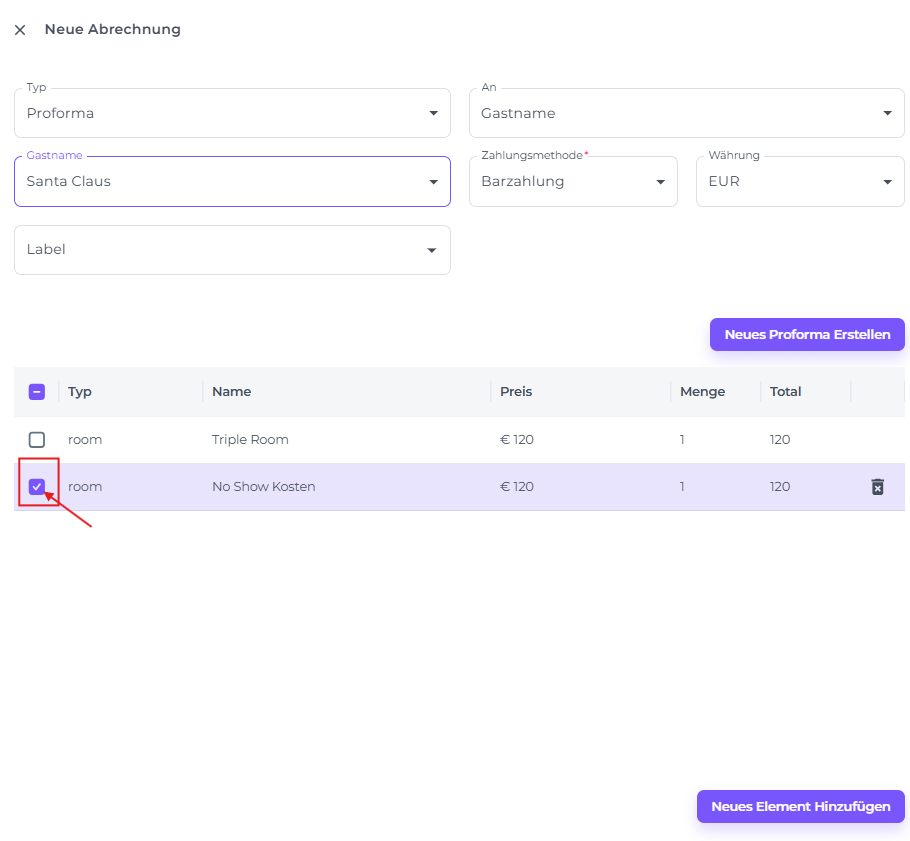Check the Triple Room row checkbox
The image size is (910, 841).
[37, 440]
